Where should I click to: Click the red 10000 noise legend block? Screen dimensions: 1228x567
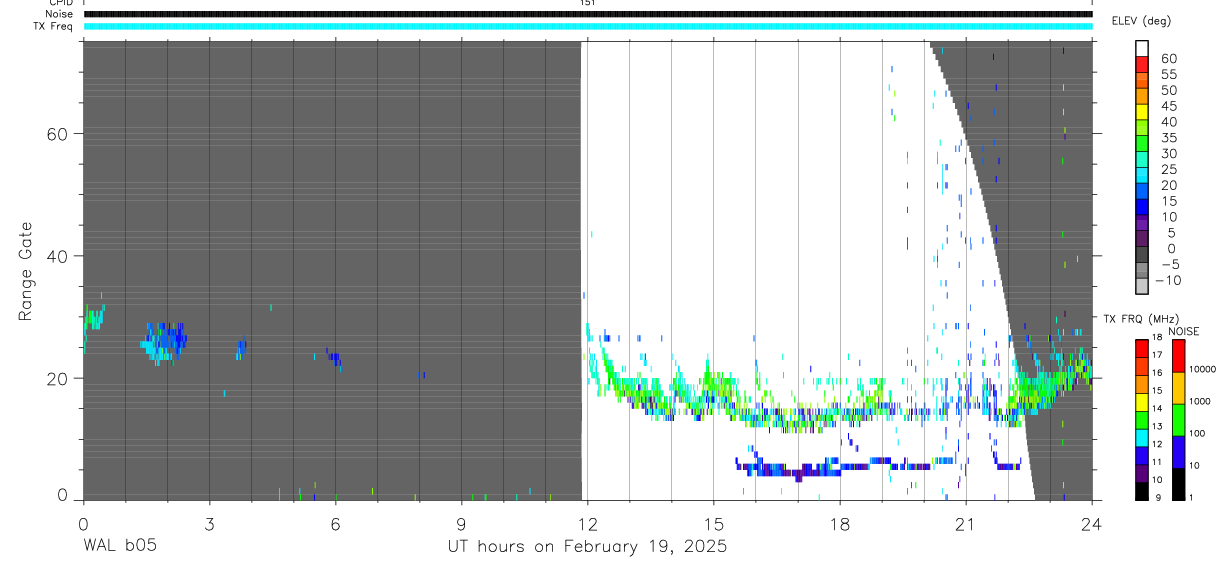click(x=1176, y=356)
